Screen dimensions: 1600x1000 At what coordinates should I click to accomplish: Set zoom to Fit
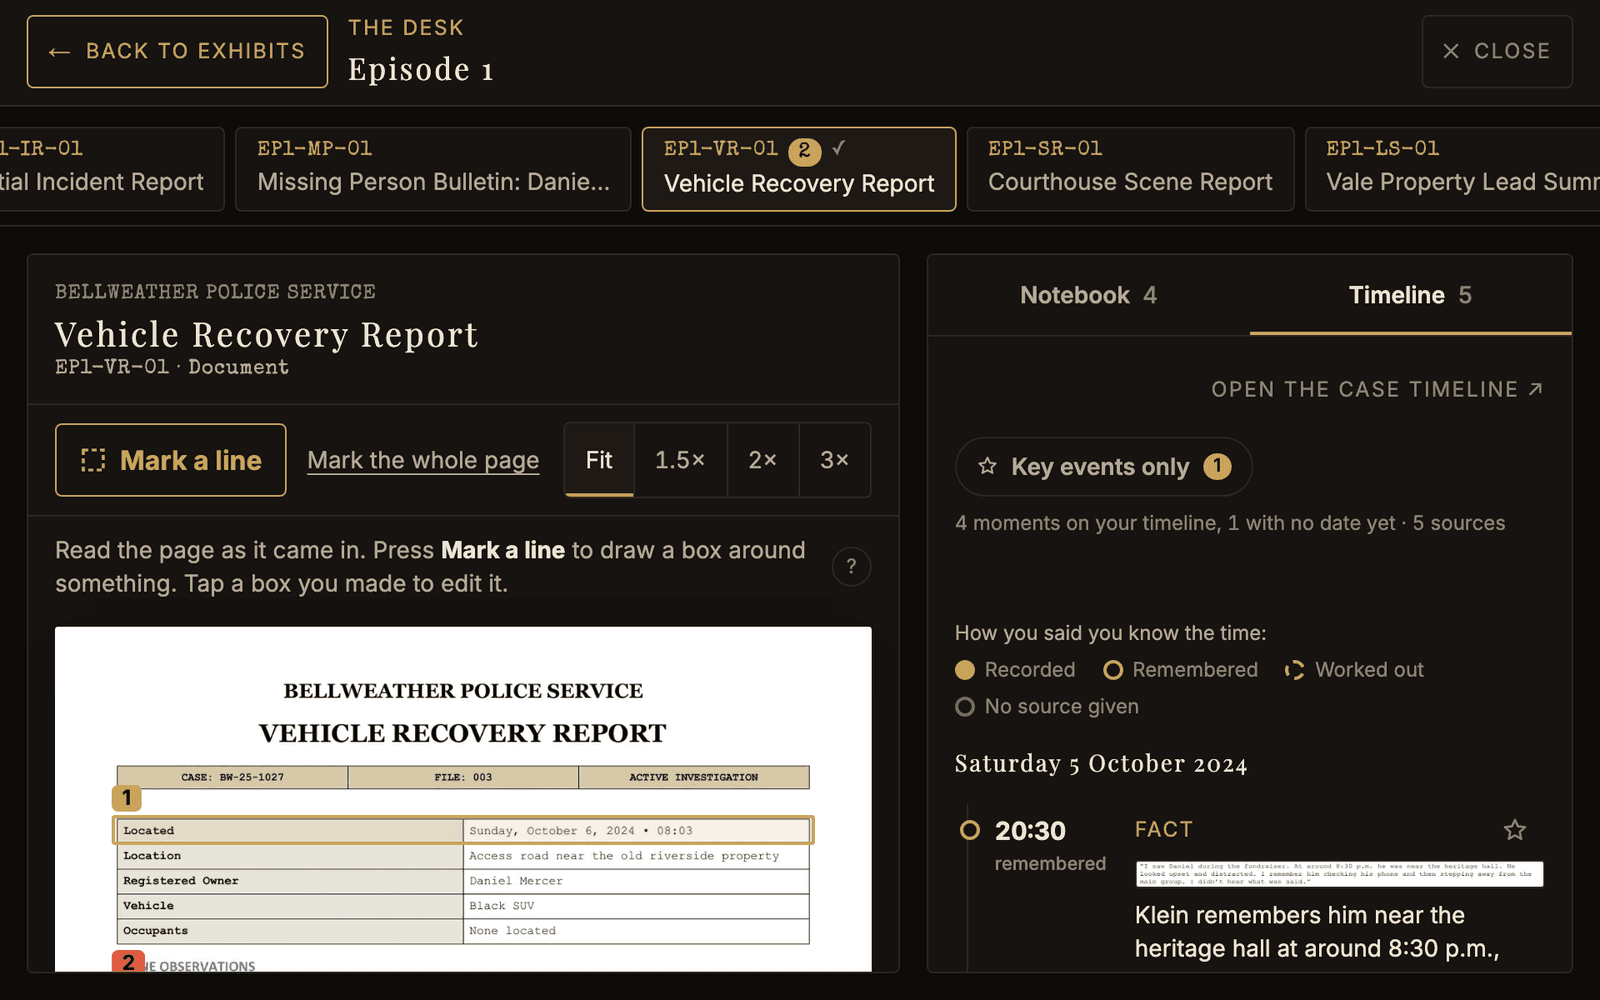coord(599,460)
